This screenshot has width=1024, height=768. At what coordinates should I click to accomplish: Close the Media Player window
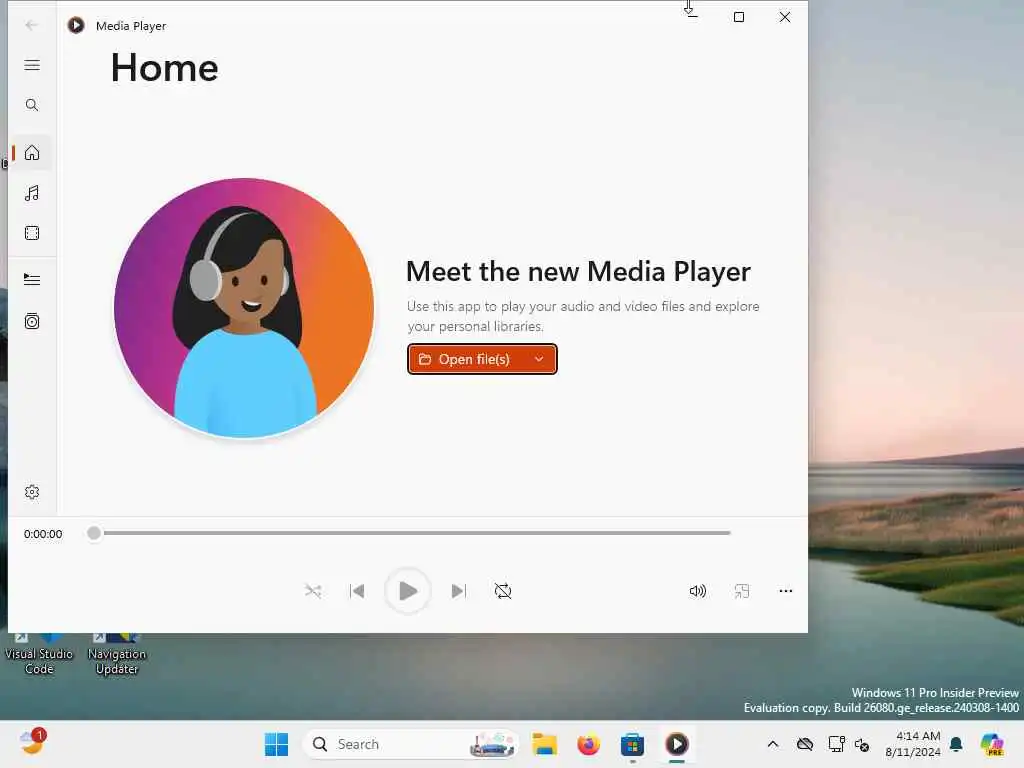(785, 17)
